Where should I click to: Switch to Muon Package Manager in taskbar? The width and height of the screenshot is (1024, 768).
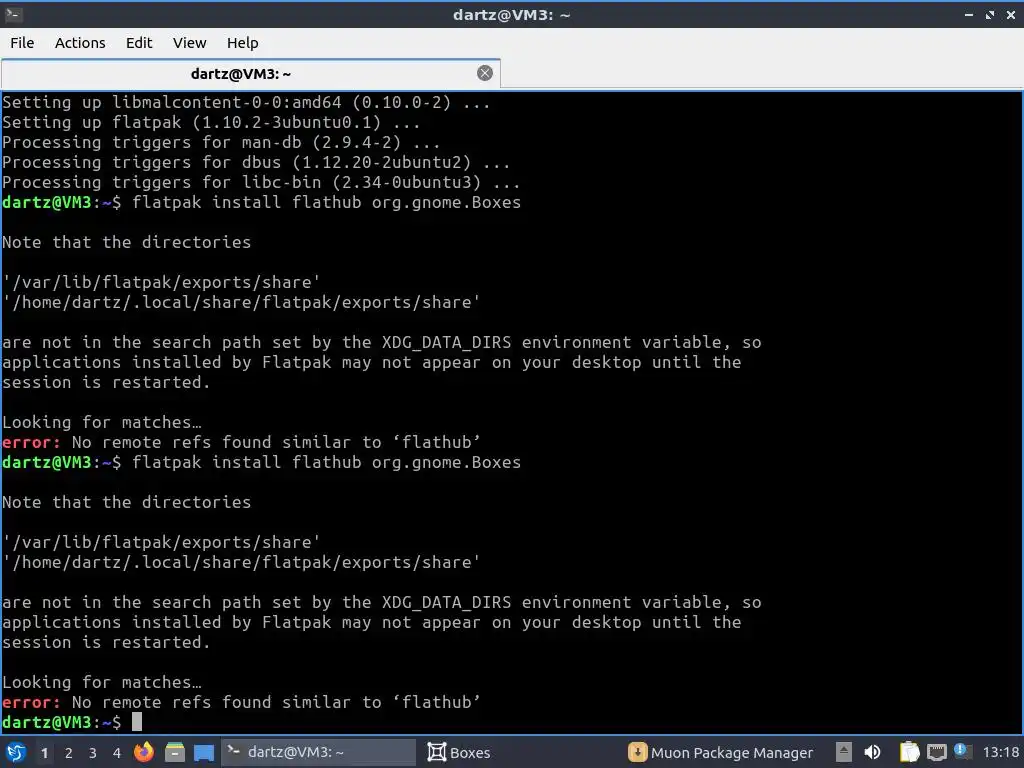pos(721,752)
